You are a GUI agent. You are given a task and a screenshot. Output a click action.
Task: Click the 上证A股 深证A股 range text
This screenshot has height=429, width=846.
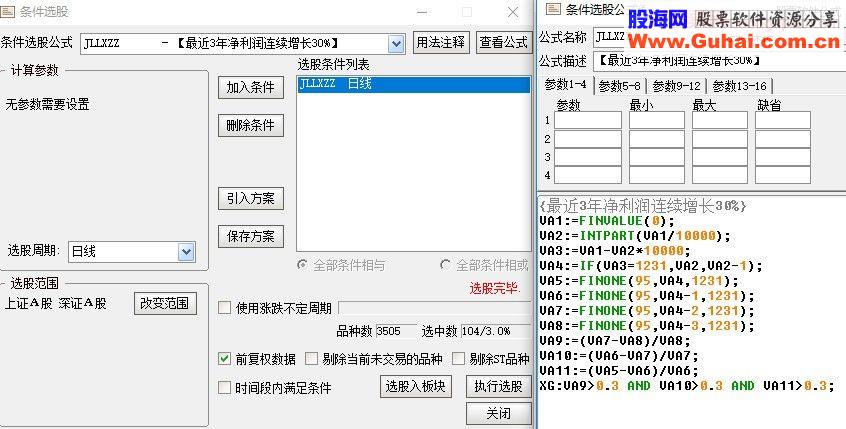click(56, 303)
